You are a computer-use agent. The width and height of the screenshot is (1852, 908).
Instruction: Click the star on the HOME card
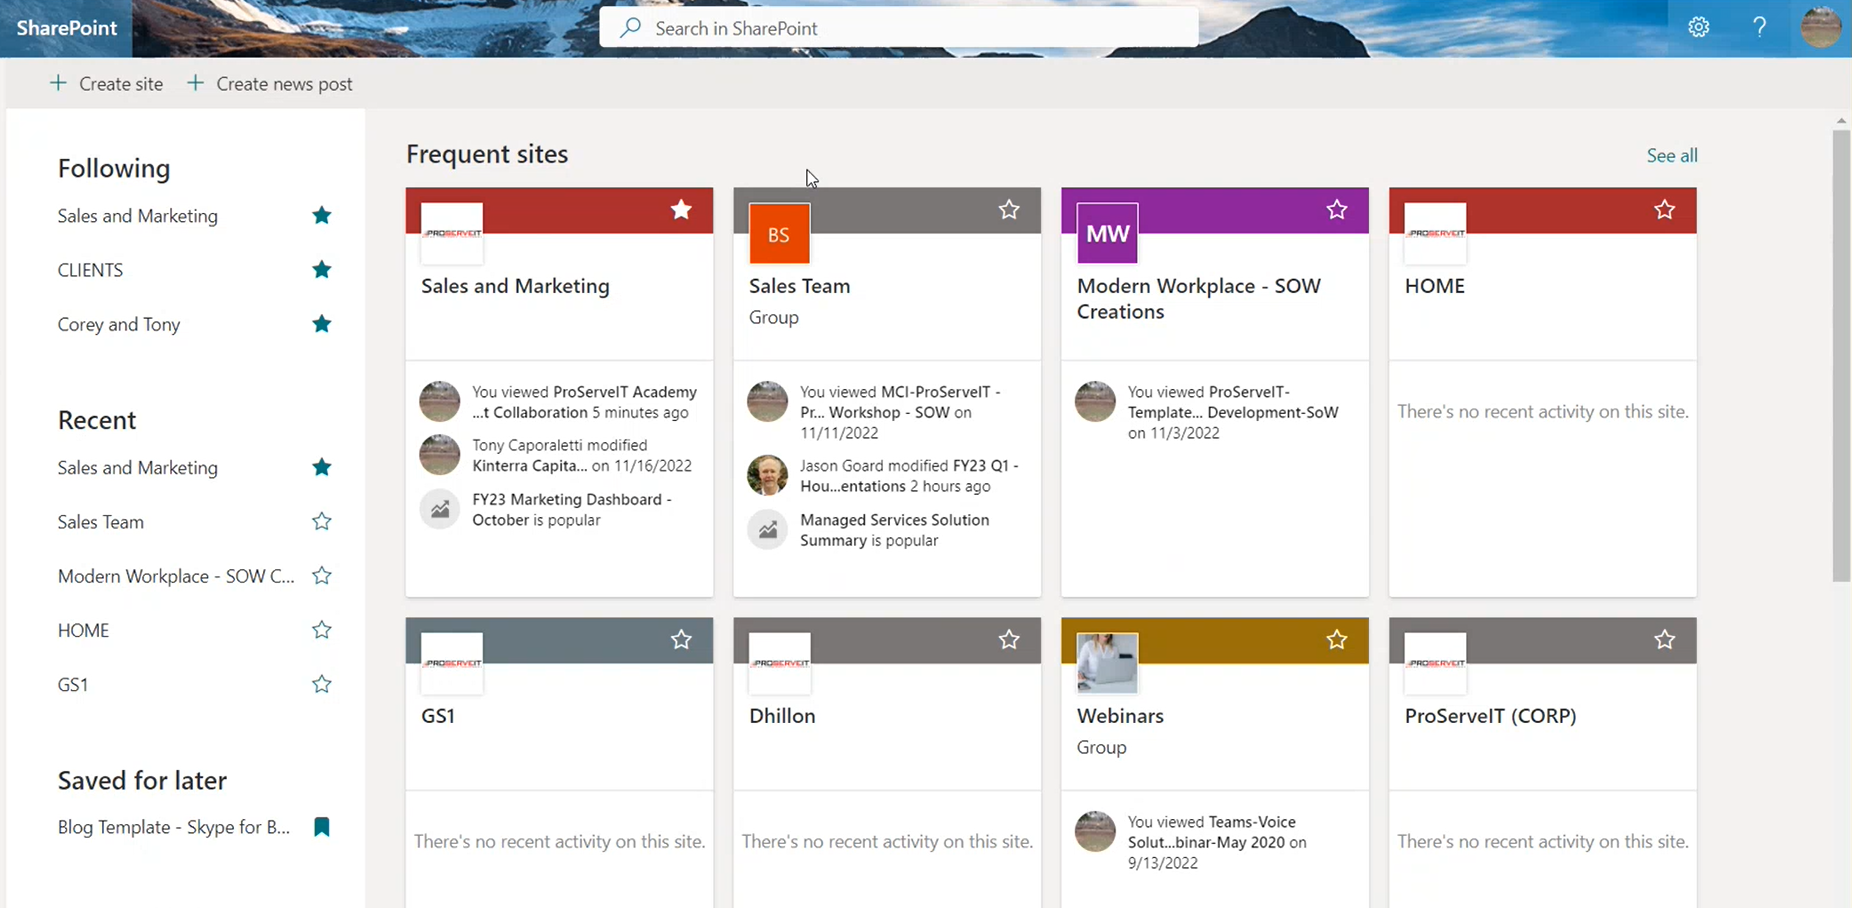click(1664, 209)
